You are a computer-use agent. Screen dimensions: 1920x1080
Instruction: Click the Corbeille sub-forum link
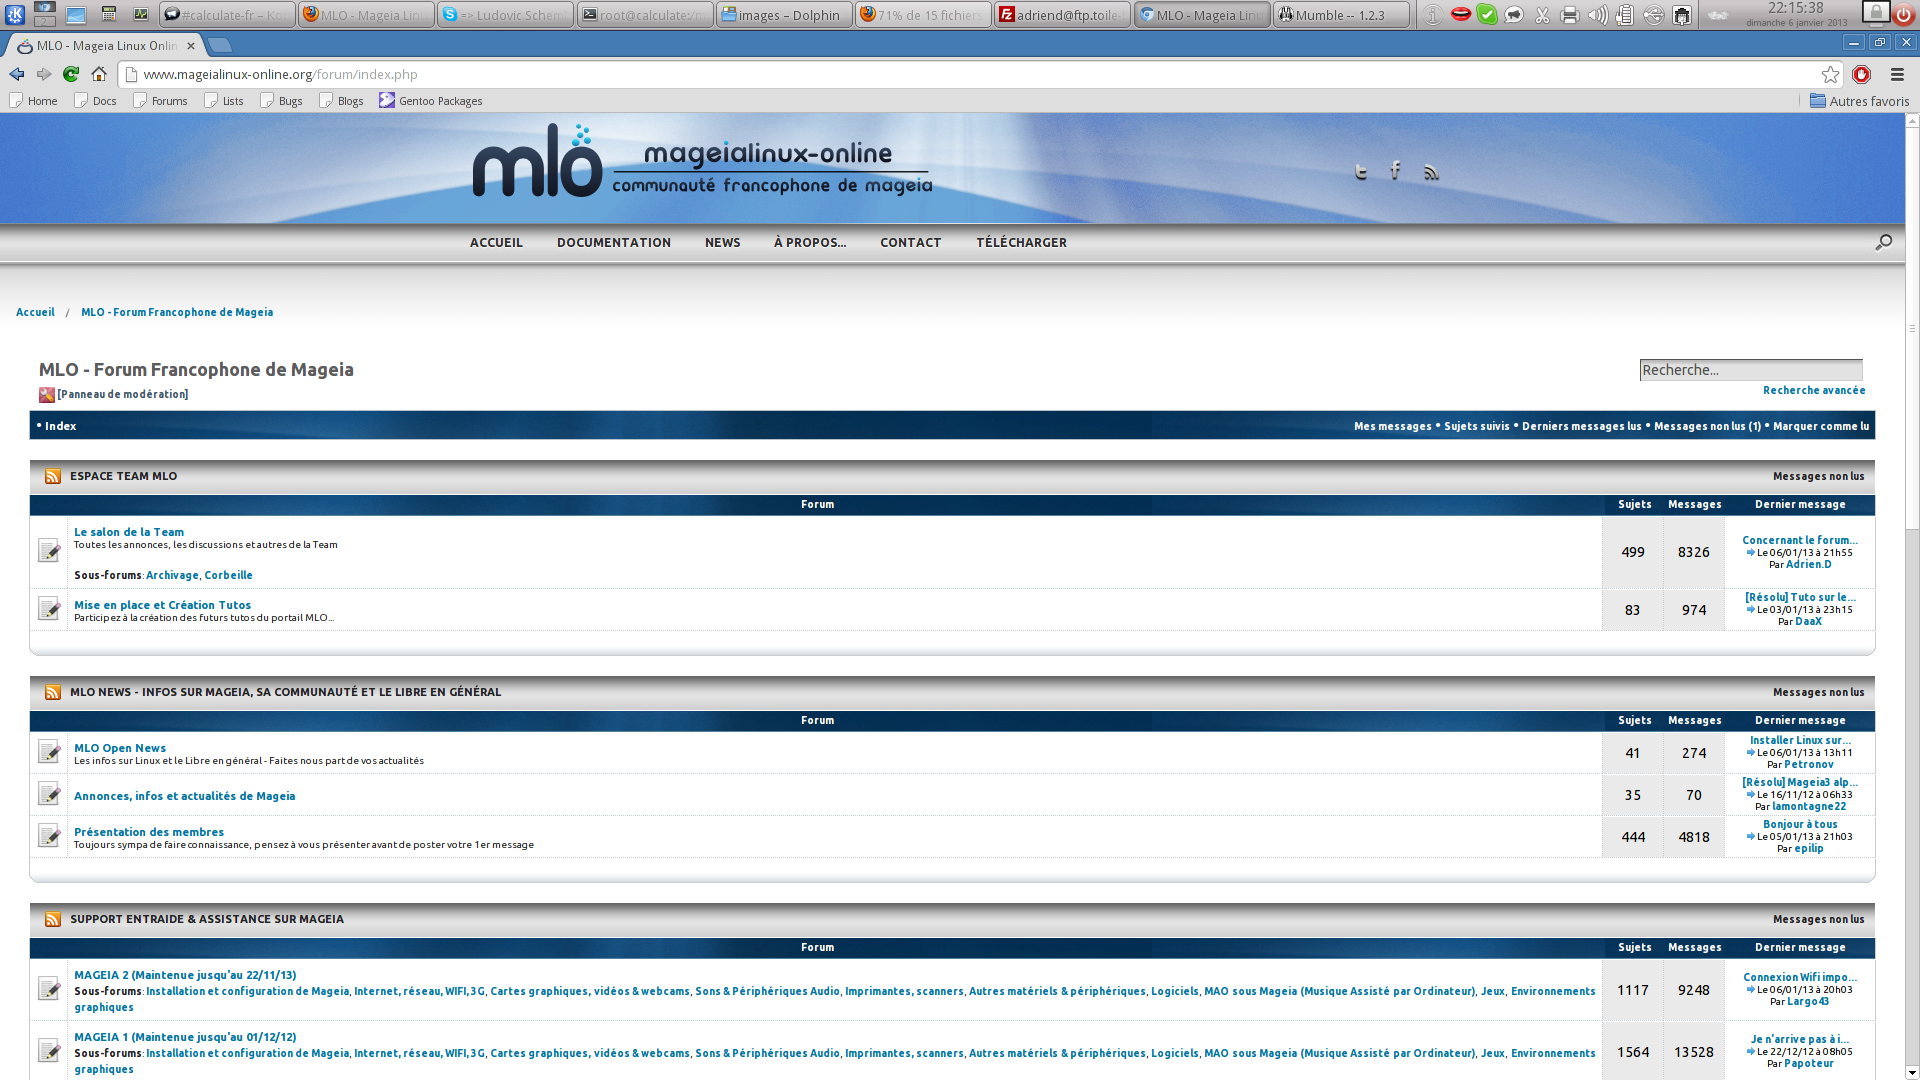(x=228, y=575)
